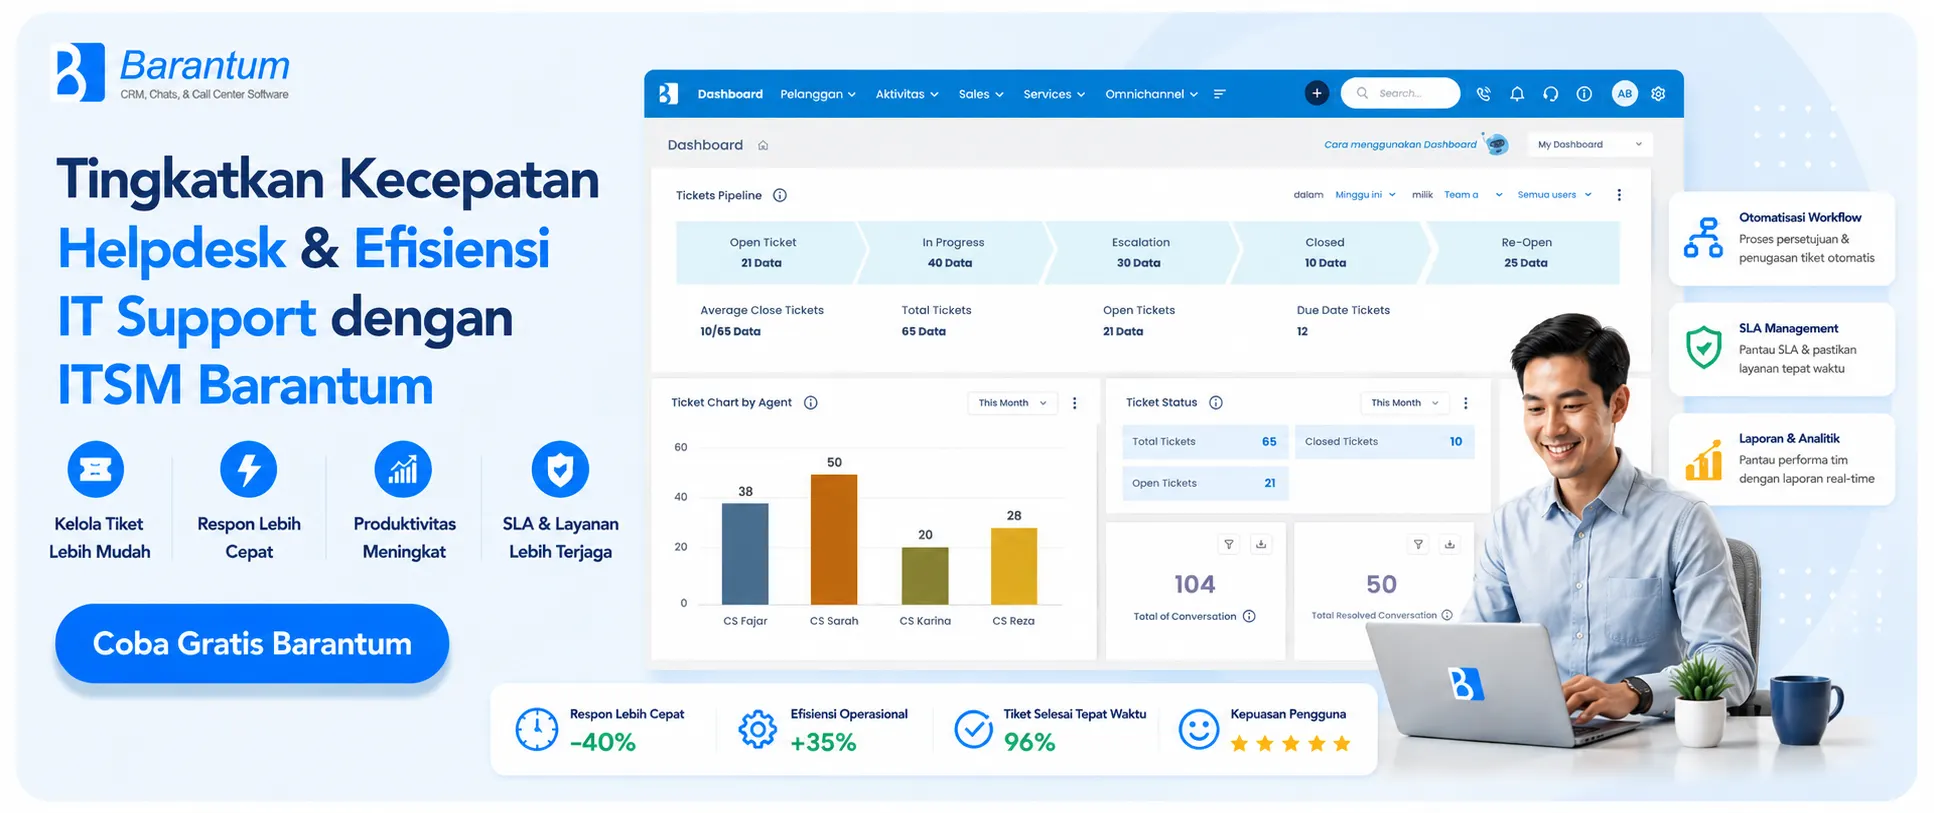Click the Total Tickets 65 status tile

(x=1205, y=442)
